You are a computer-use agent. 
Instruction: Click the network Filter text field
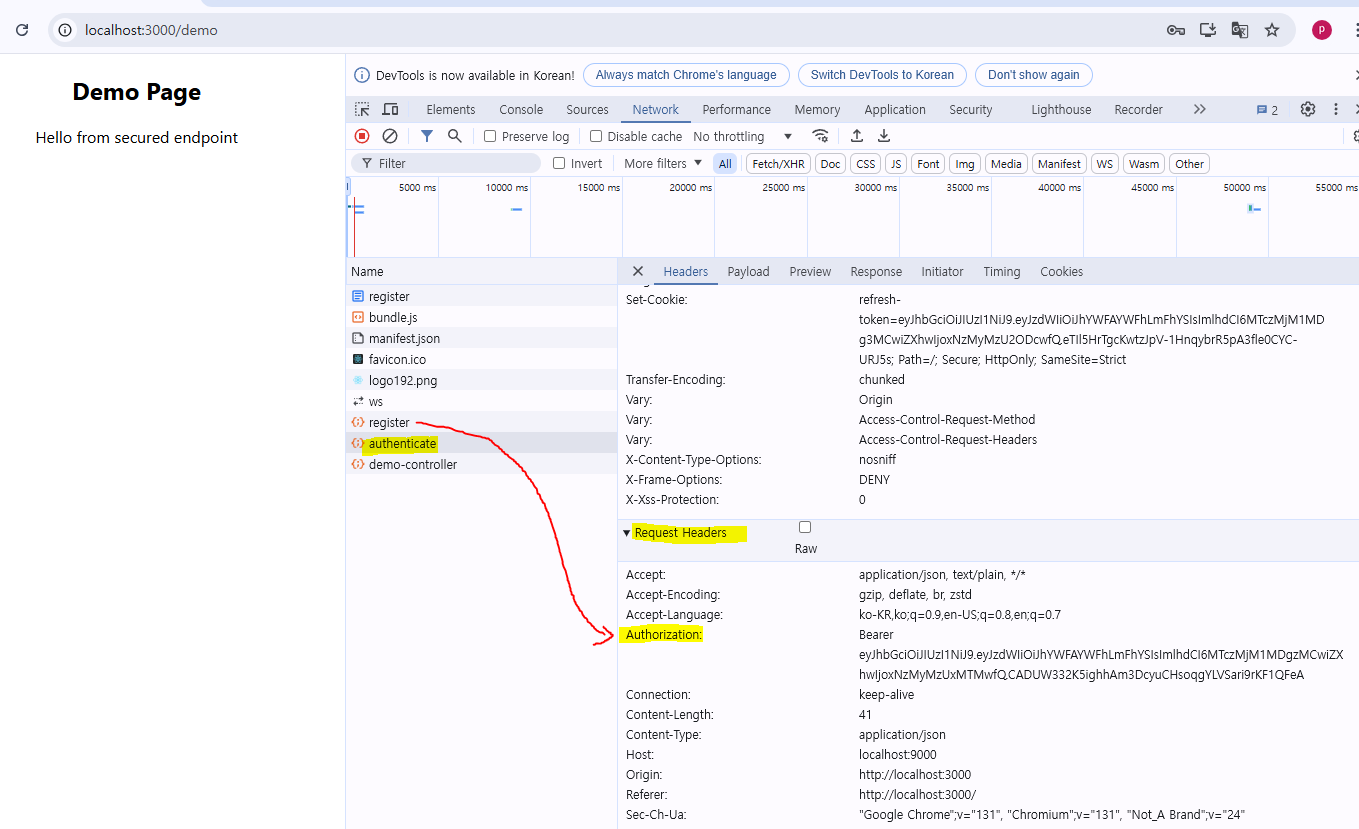[x=446, y=163]
